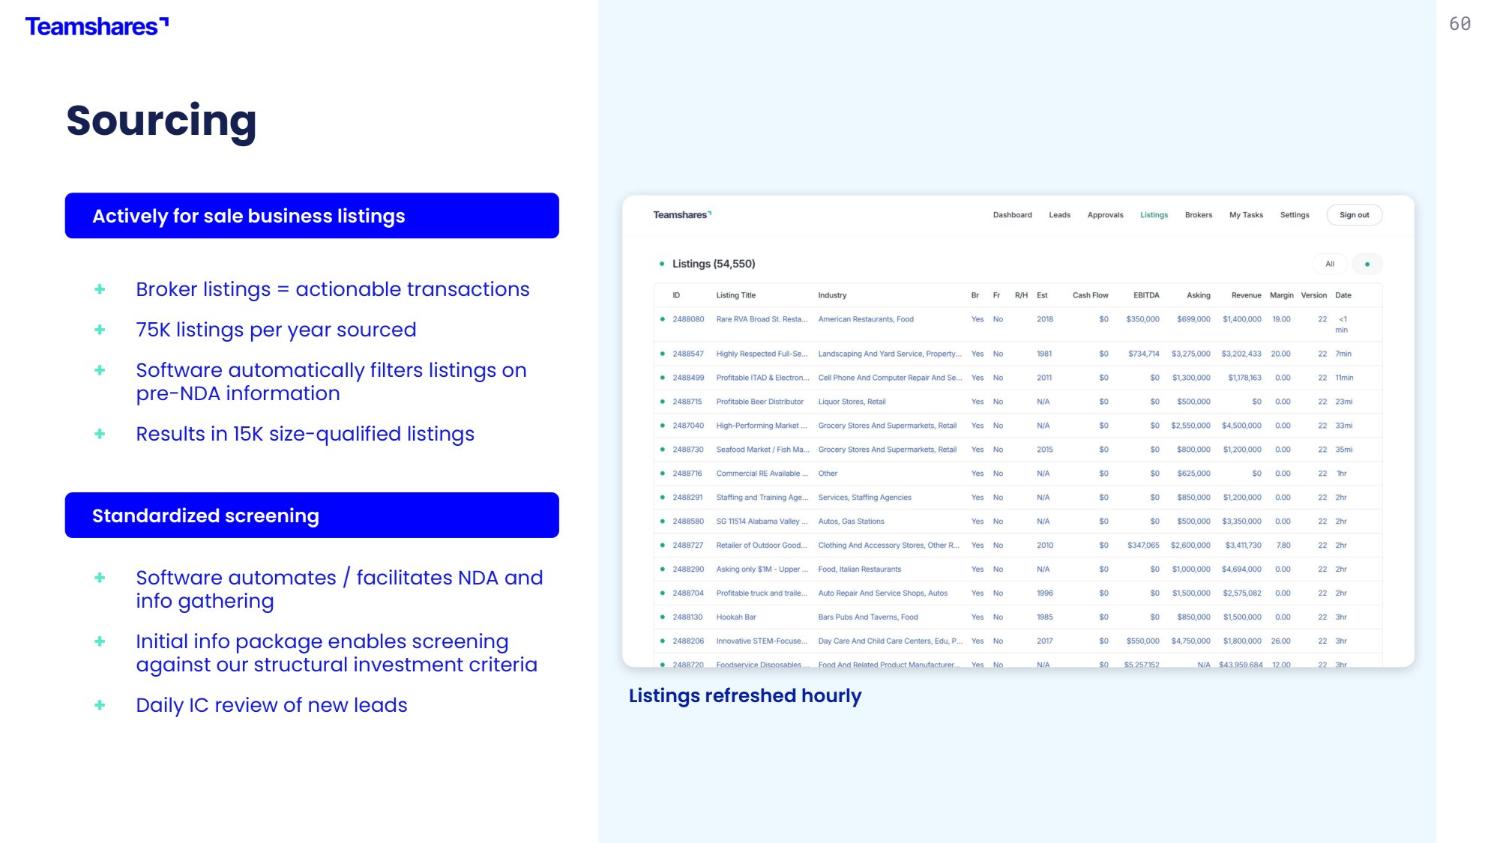The height and width of the screenshot is (843, 1500).
Task: Open the Dashboard tab
Action: point(1012,215)
